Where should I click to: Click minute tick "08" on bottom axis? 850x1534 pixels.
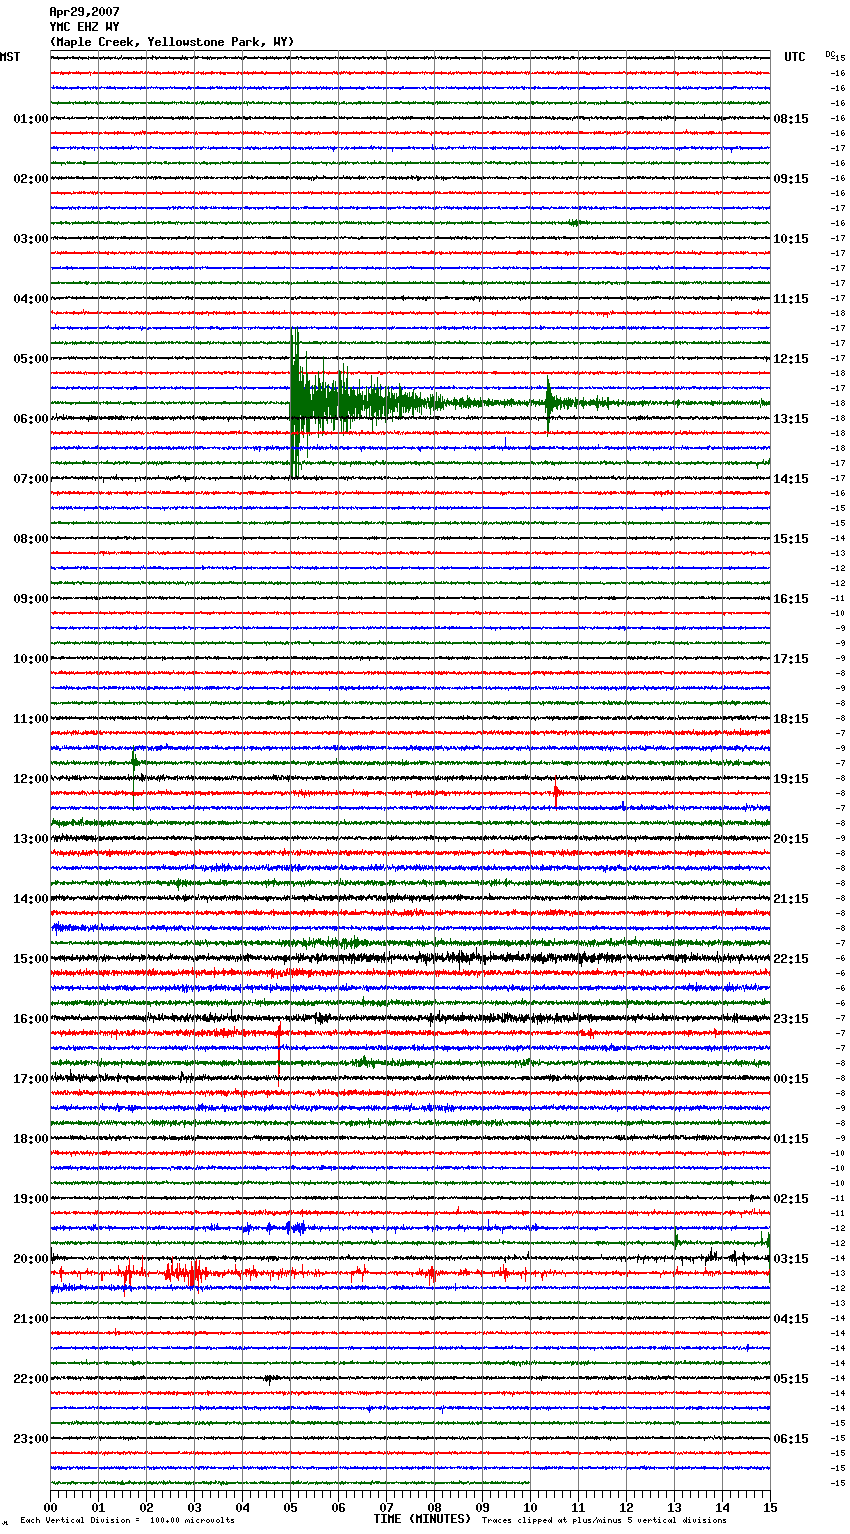435,1507
